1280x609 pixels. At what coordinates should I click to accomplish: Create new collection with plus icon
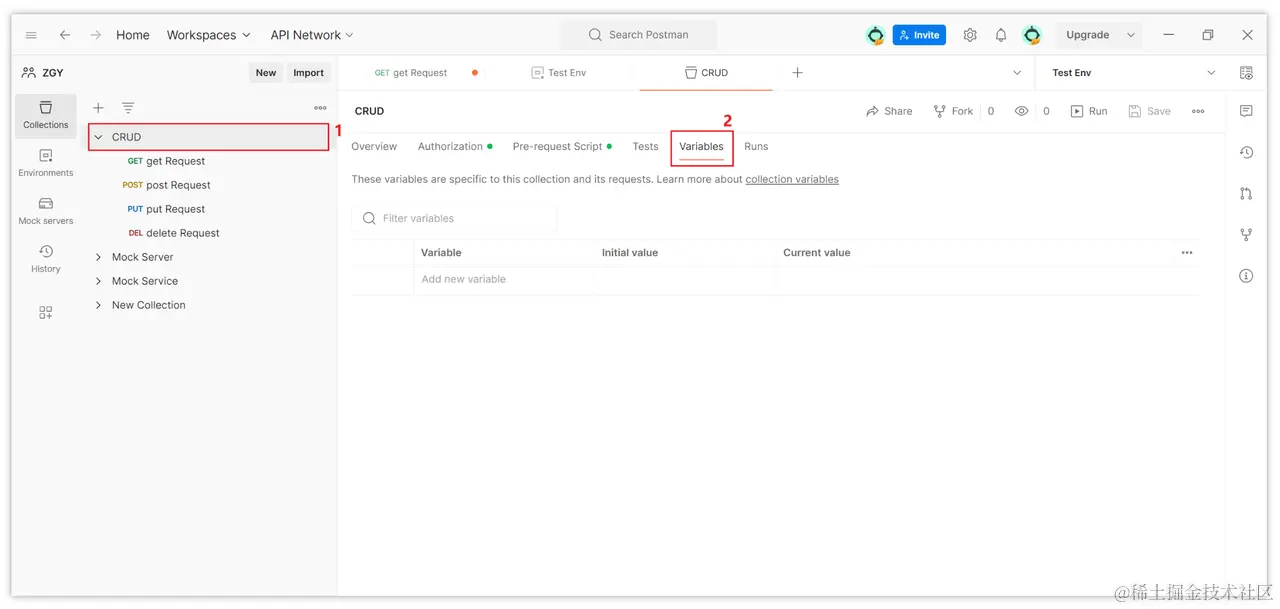tap(98, 108)
